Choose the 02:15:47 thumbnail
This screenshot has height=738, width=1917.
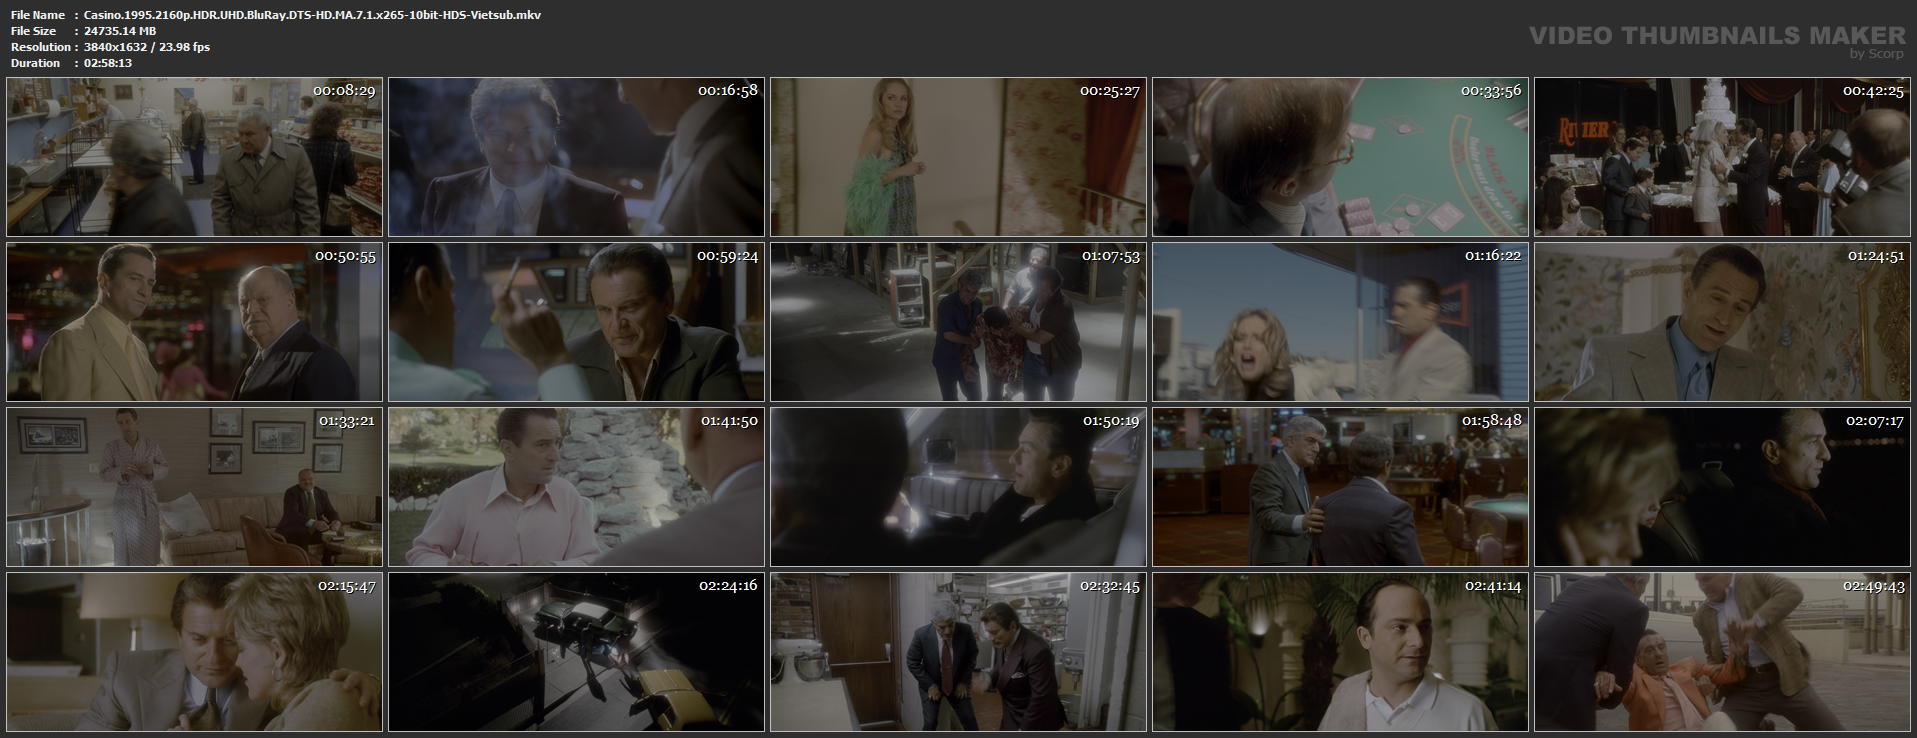coord(195,652)
